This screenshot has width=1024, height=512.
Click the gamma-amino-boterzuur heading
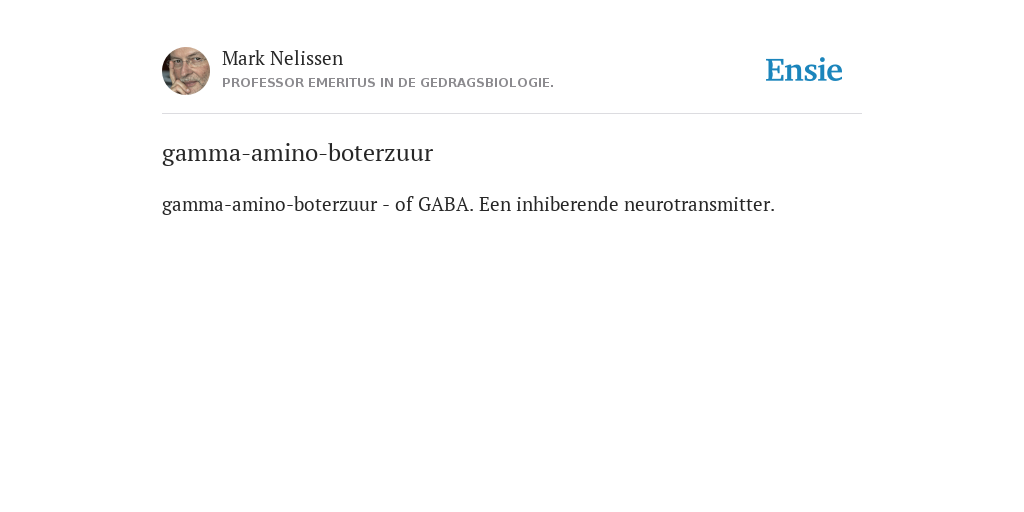(x=297, y=153)
